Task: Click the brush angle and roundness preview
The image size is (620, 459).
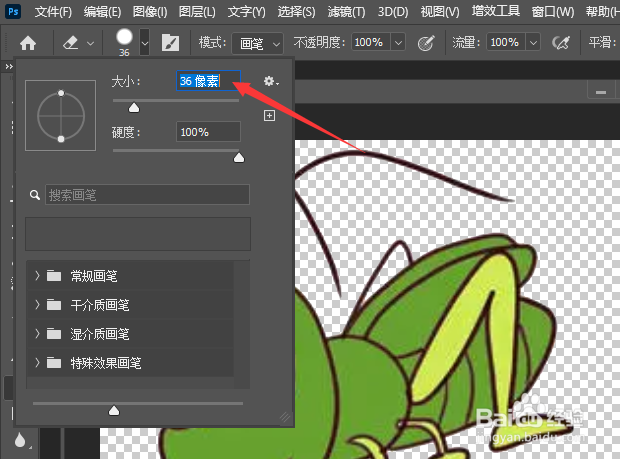Action: [x=60, y=115]
